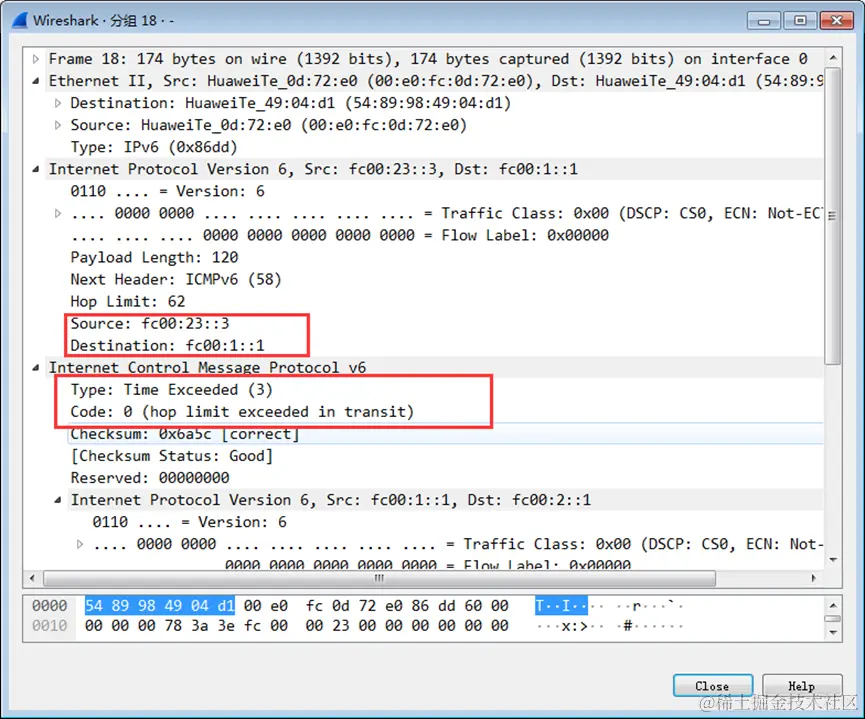865x719 pixels.
Task: Click the horizontal scrollbar thumb
Action: pyautogui.click(x=379, y=578)
